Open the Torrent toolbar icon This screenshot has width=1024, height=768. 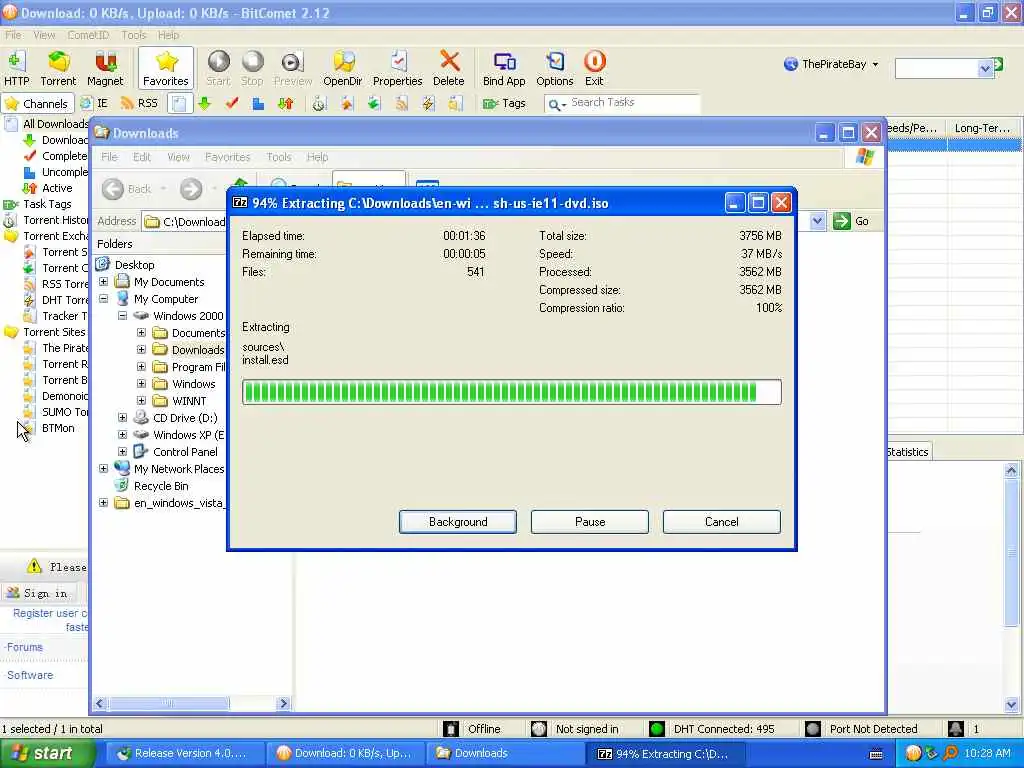[58, 69]
